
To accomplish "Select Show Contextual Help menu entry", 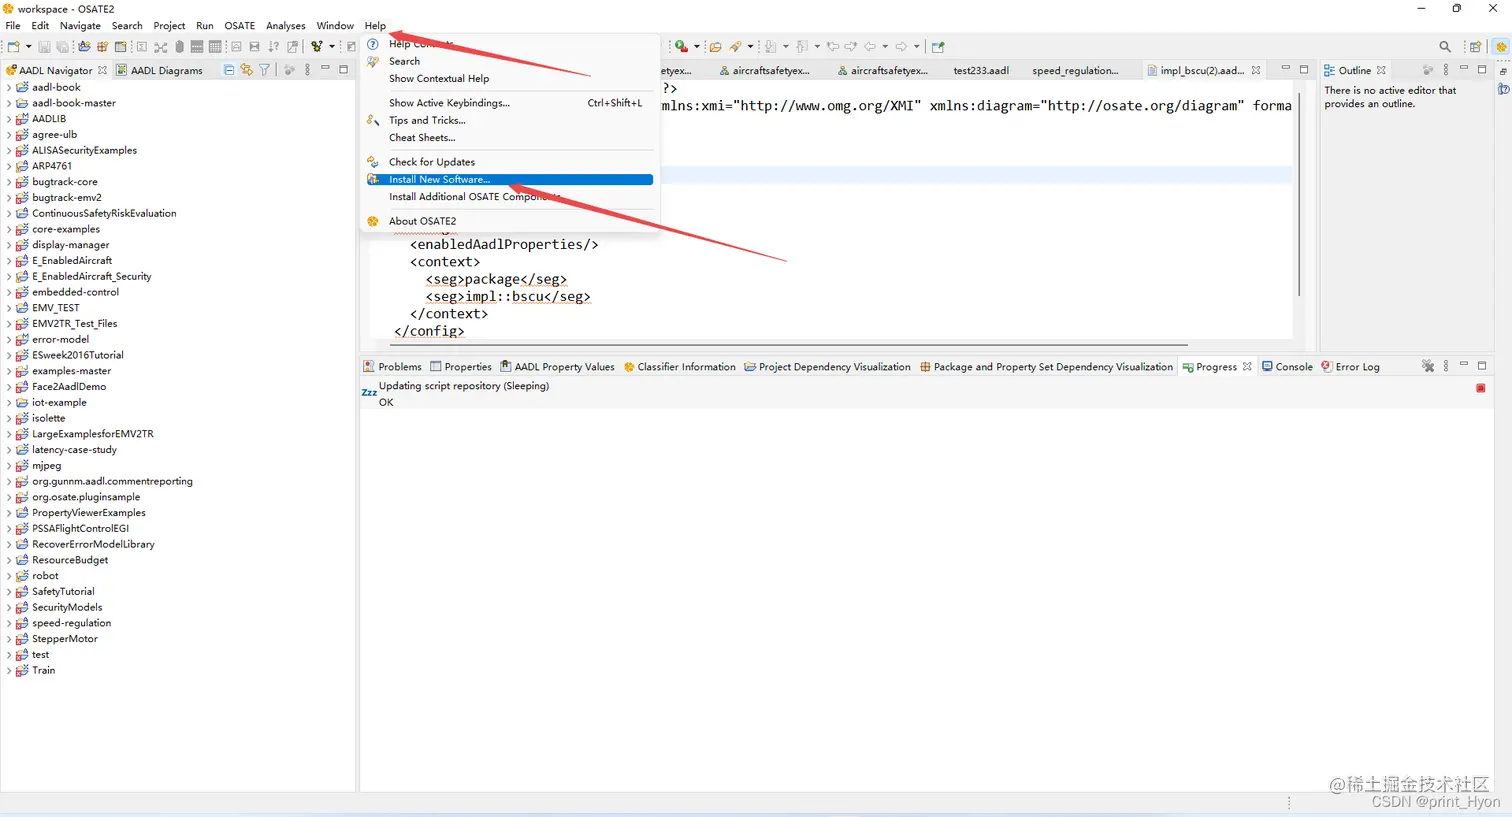I will tap(510, 79).
